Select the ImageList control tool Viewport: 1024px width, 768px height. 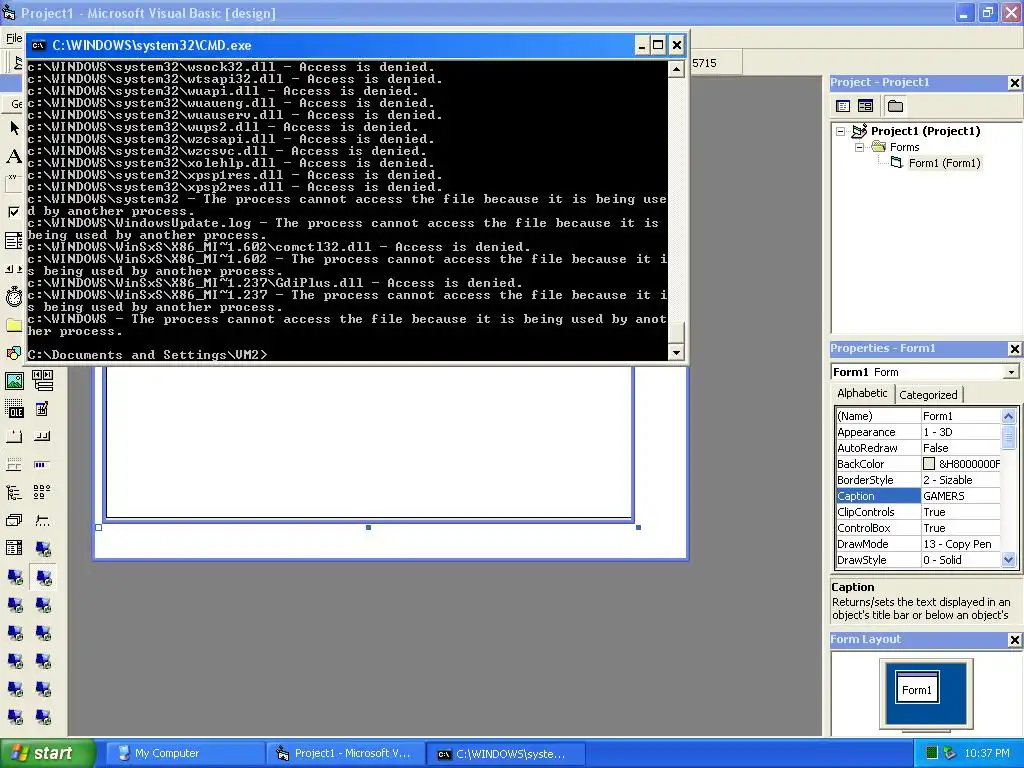click(x=14, y=521)
